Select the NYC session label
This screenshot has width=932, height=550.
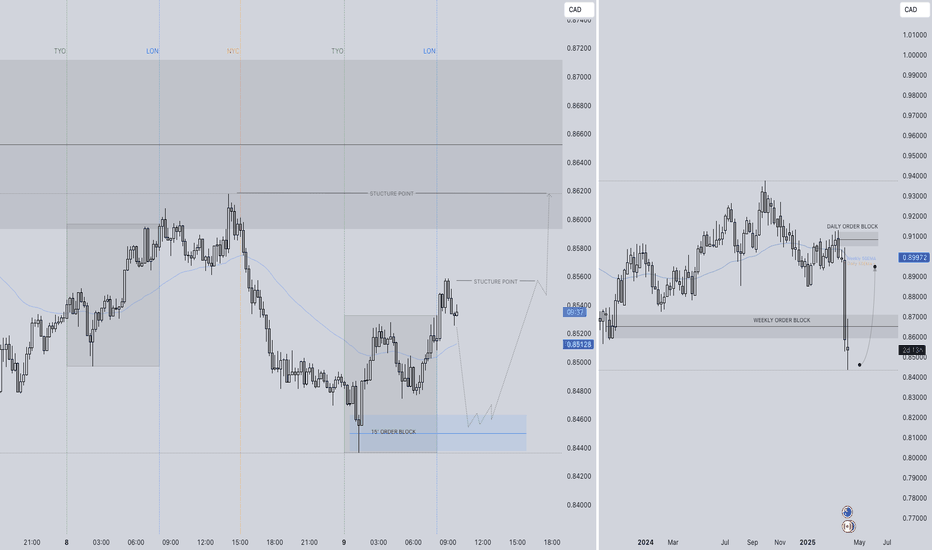pyautogui.click(x=233, y=51)
